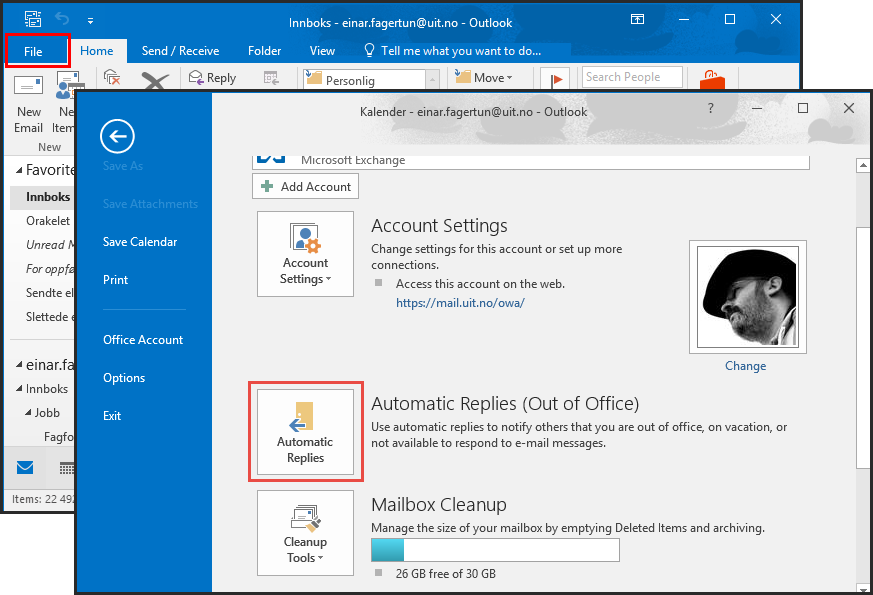This screenshot has width=873, height=595.
Task: Click the Add Account button
Action: click(305, 187)
